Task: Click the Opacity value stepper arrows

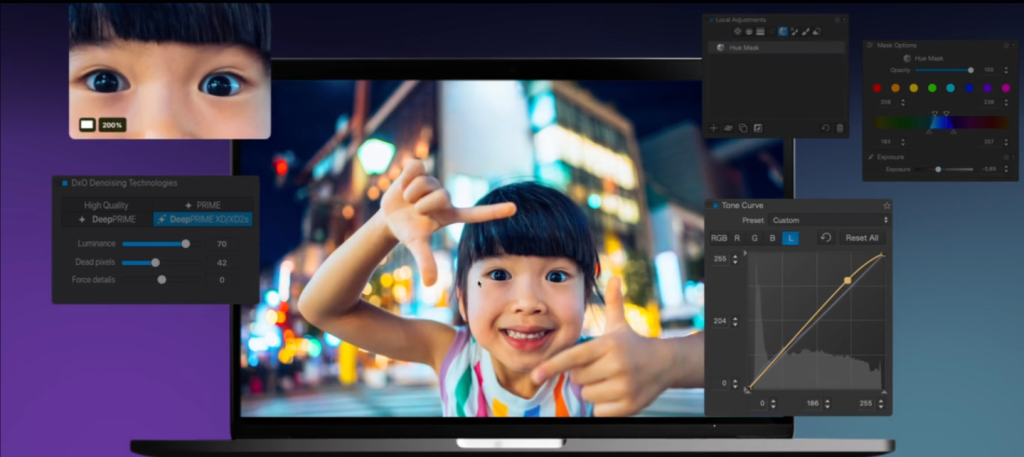Action: pyautogui.click(x=1006, y=70)
